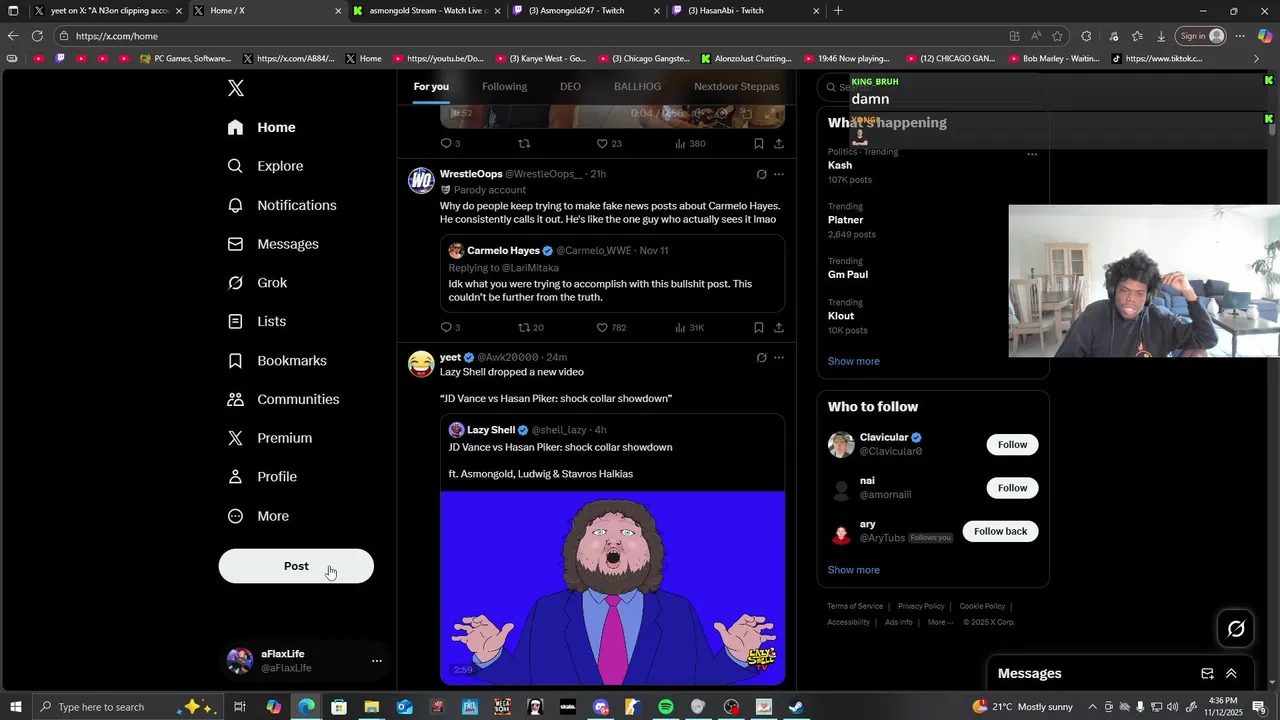
Task: Switch to the Nextdoor Steppas tab
Action: click(x=736, y=86)
